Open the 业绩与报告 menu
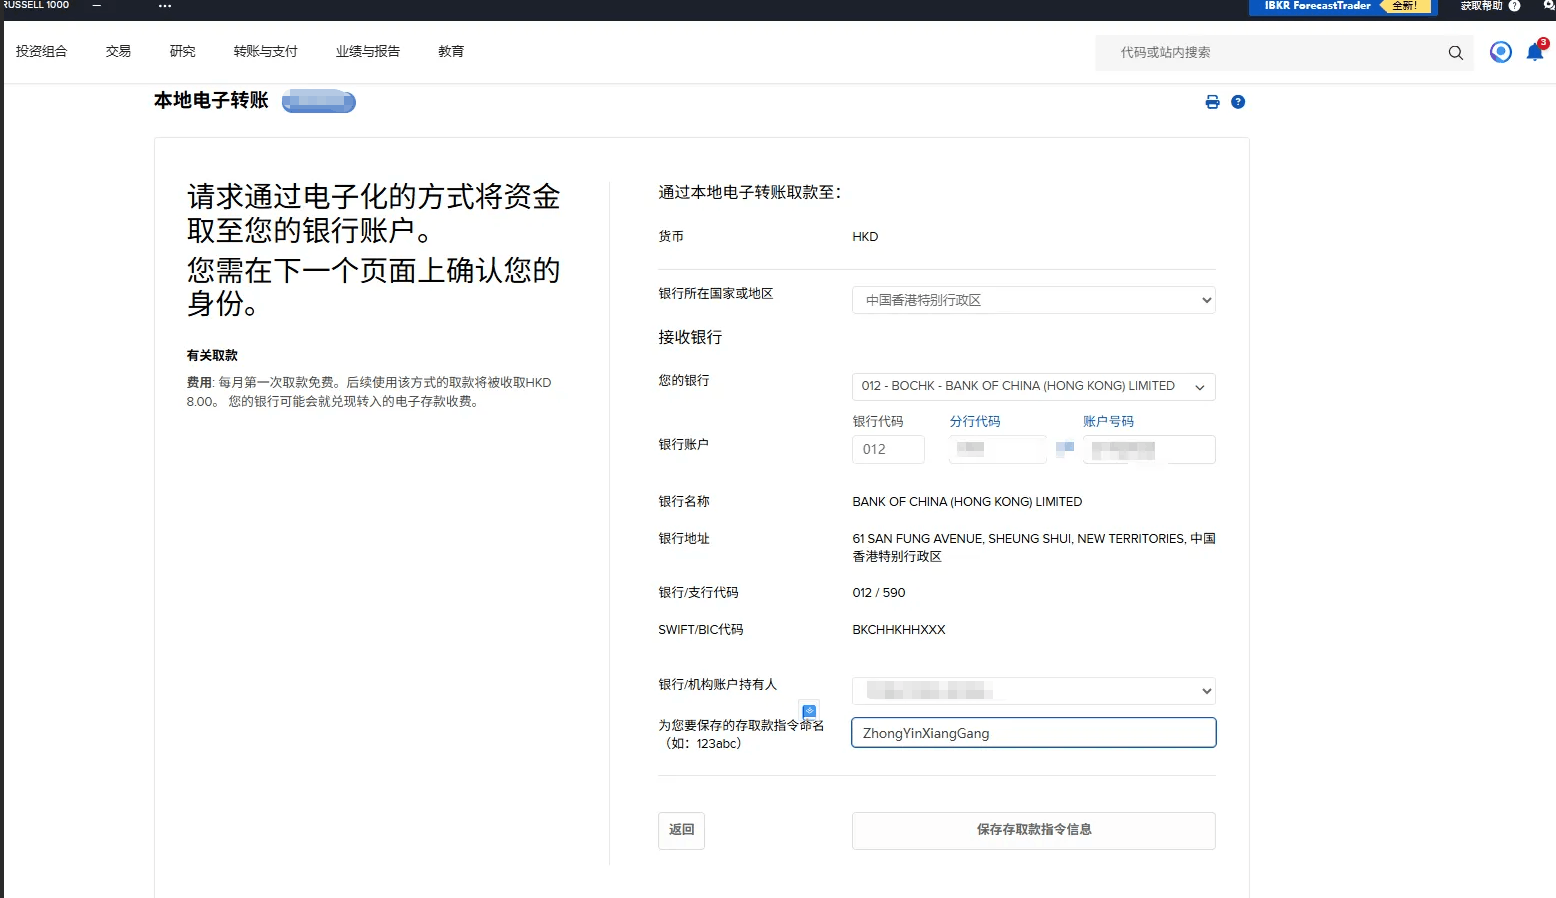 [367, 52]
